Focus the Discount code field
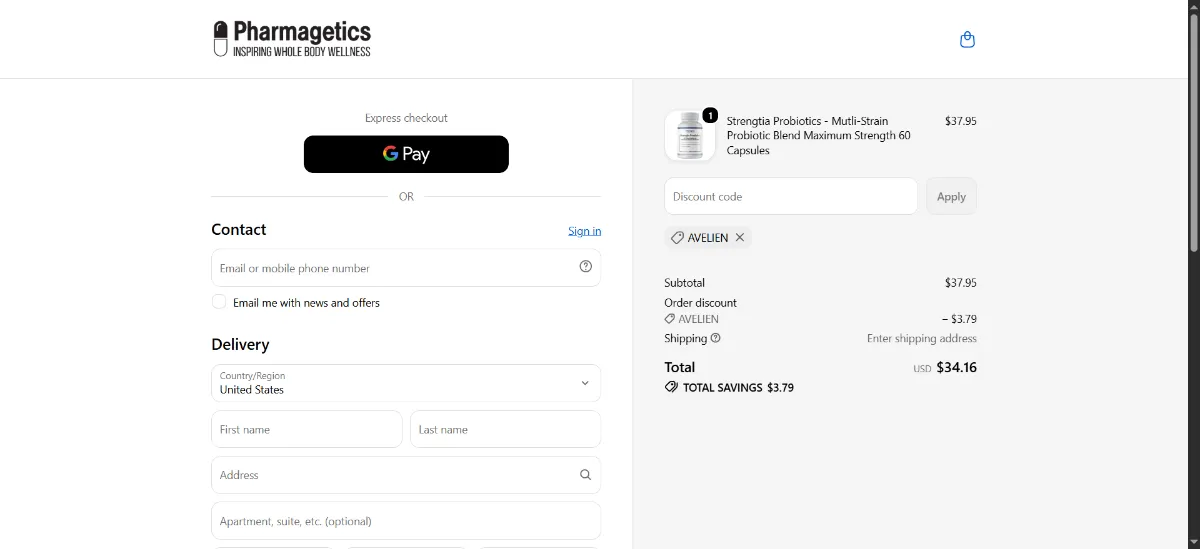This screenshot has width=1200, height=549. click(x=791, y=196)
